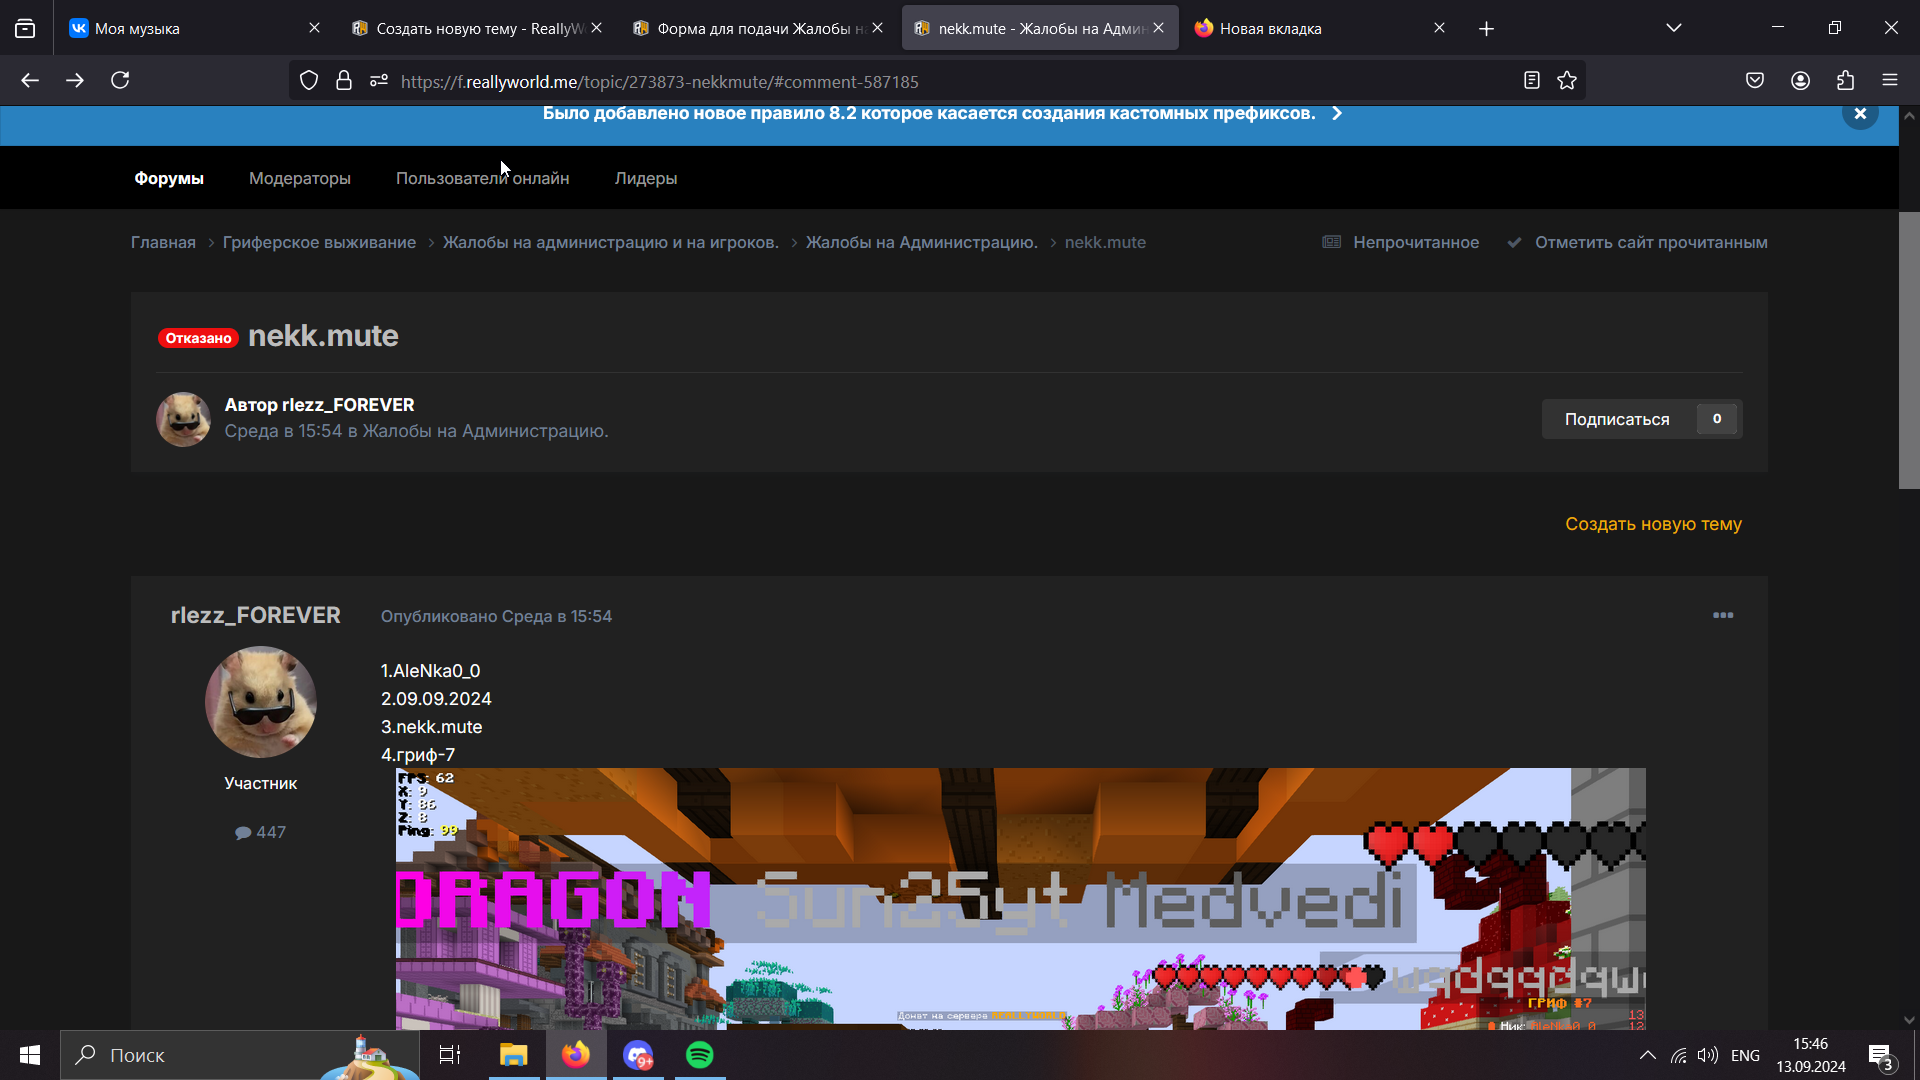Open the network tray icon
The image size is (1920, 1080).
1678,1055
